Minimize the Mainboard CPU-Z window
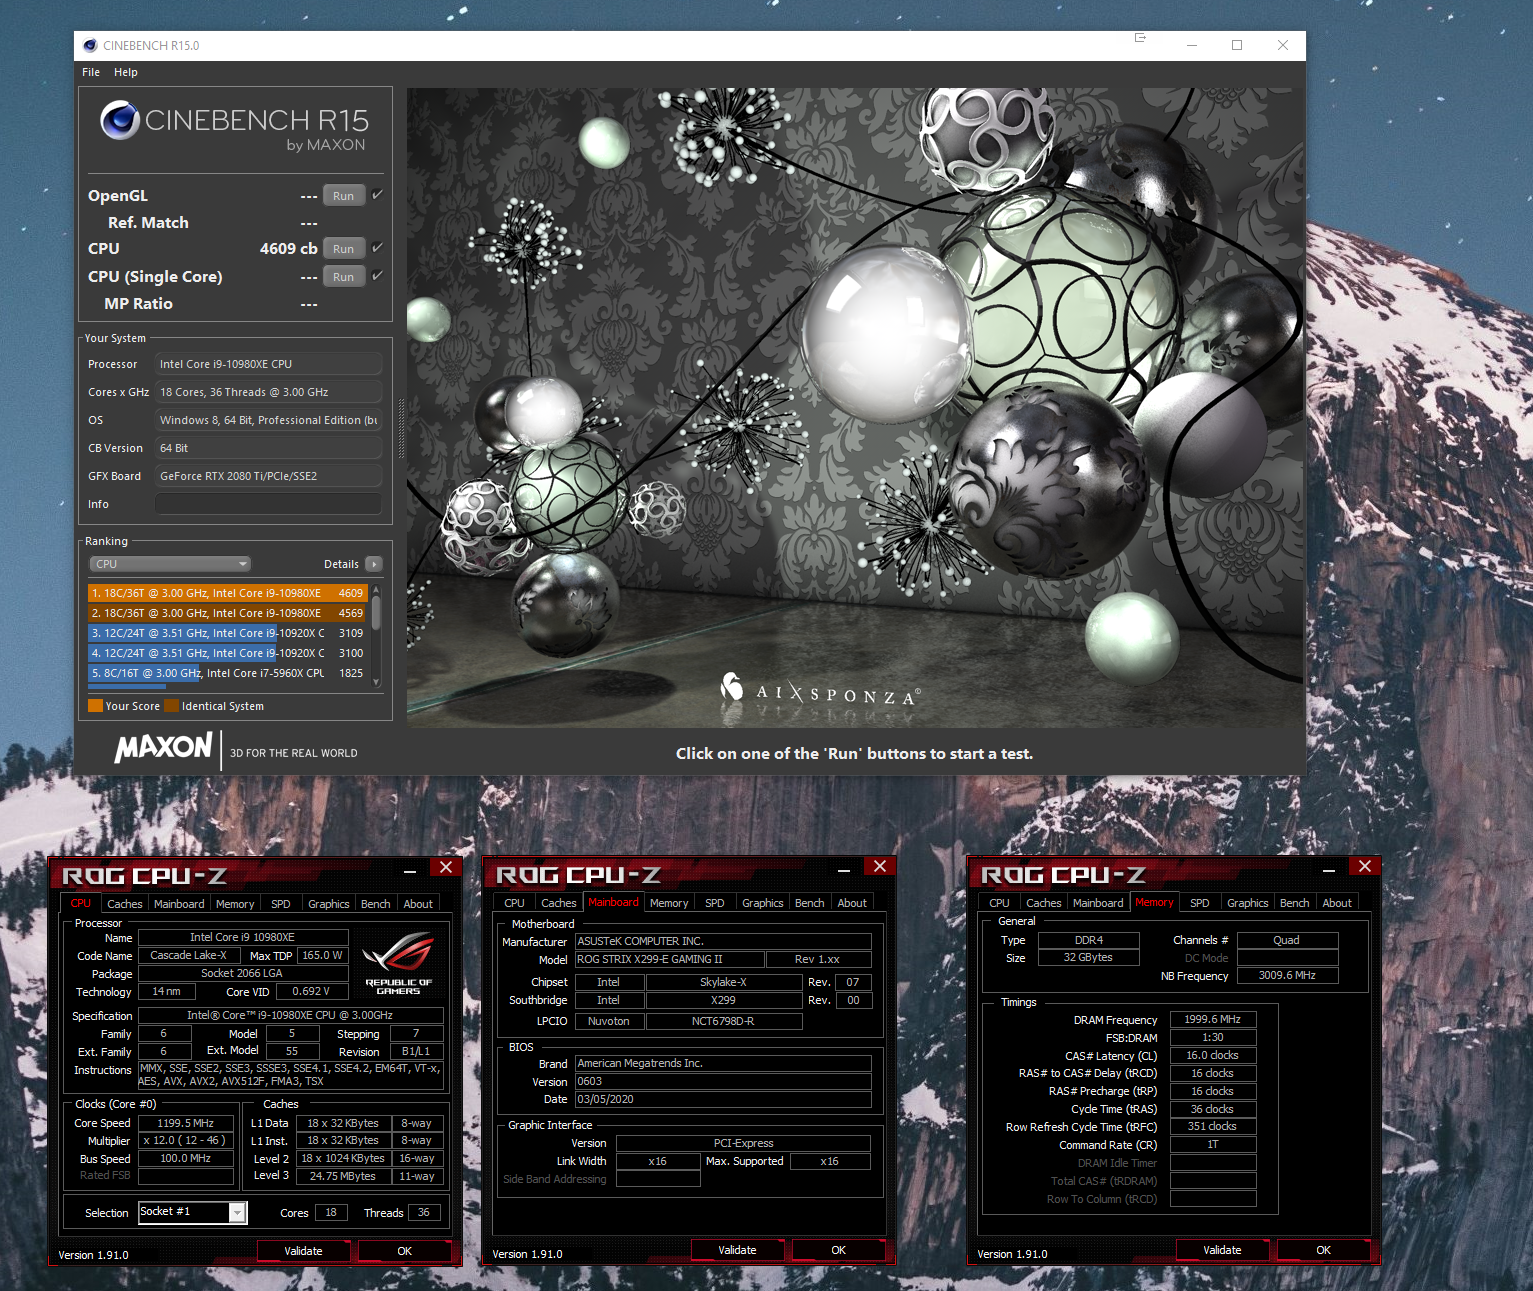This screenshot has height=1291, width=1533. click(x=844, y=871)
